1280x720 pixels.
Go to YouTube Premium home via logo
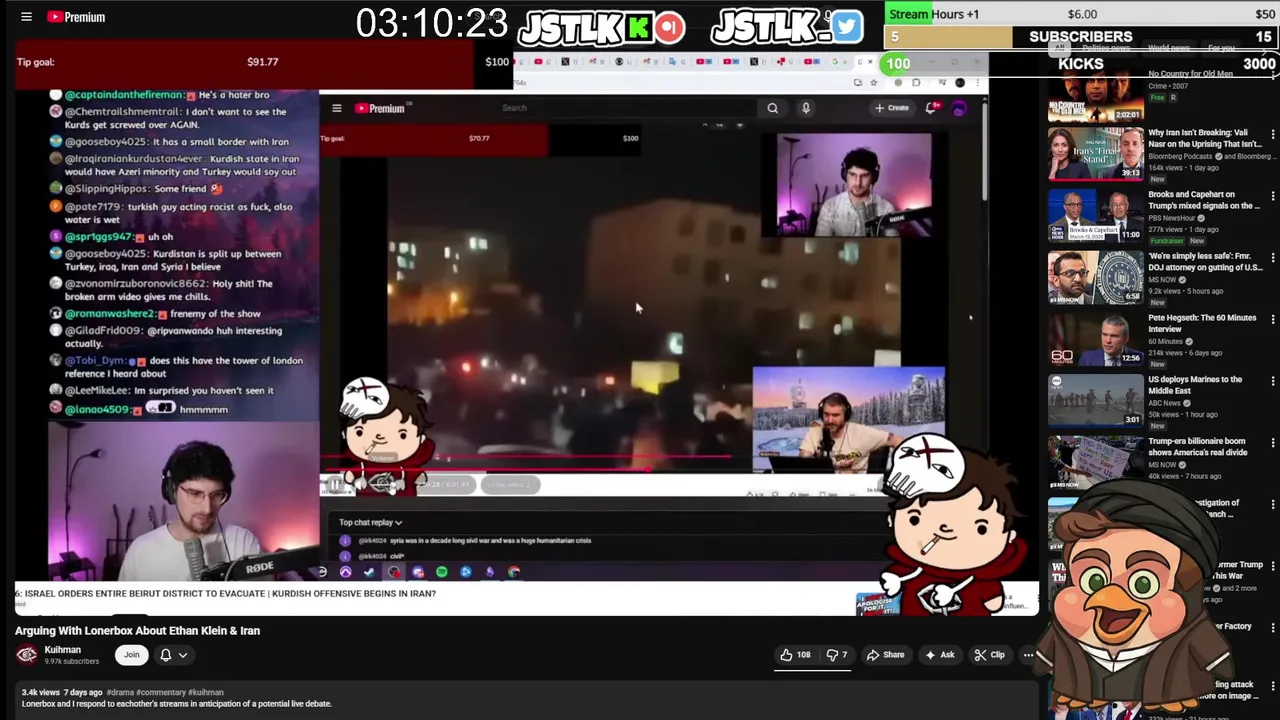click(76, 16)
